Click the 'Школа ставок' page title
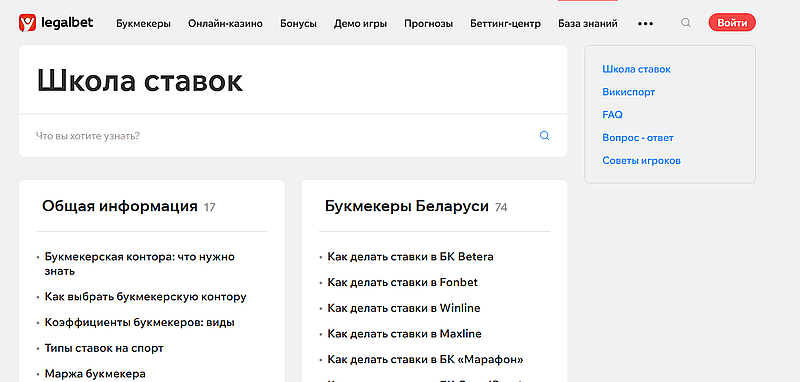 click(x=140, y=80)
